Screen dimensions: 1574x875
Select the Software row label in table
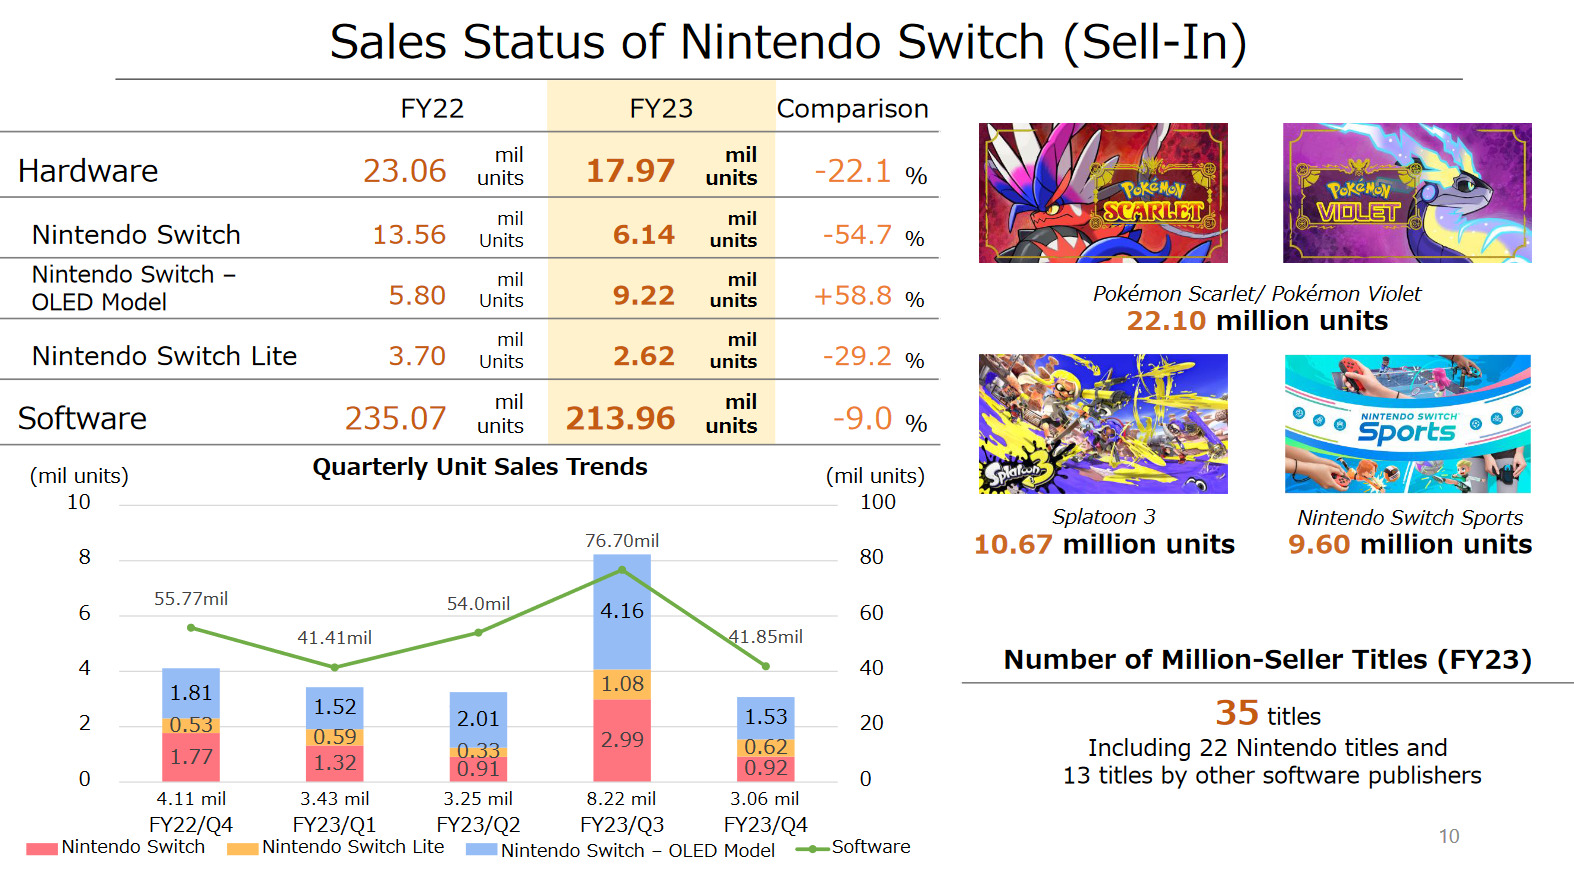click(x=82, y=418)
